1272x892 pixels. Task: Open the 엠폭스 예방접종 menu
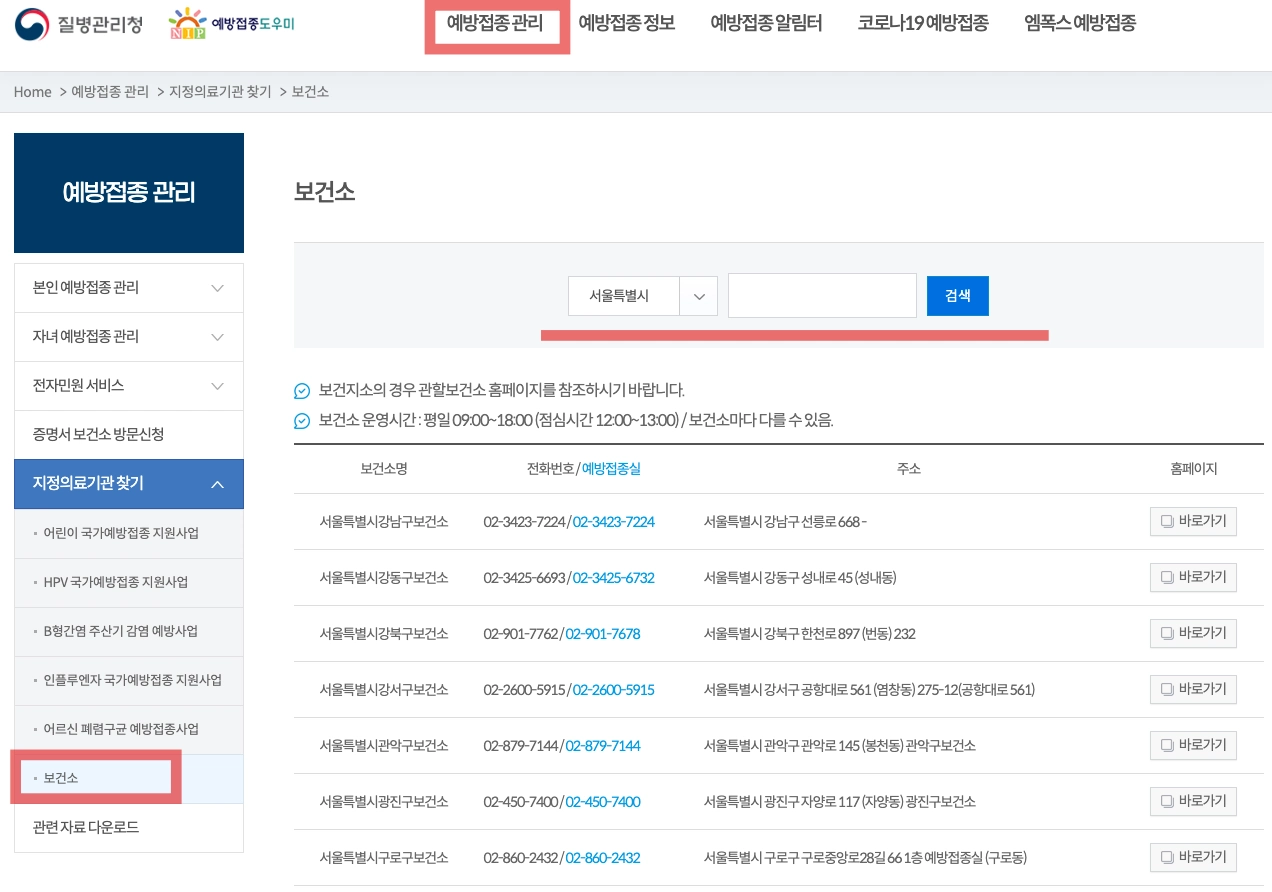tap(1079, 23)
